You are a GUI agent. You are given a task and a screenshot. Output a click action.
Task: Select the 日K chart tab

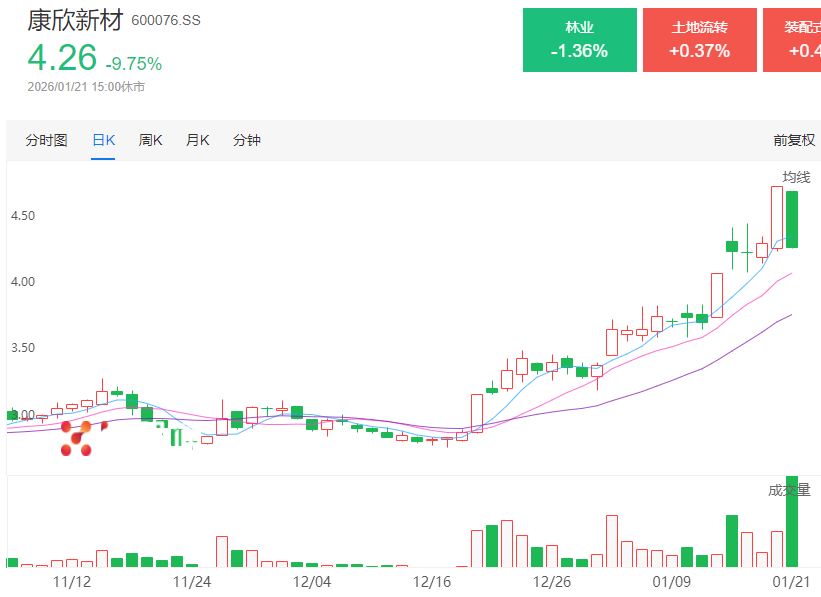pos(103,140)
